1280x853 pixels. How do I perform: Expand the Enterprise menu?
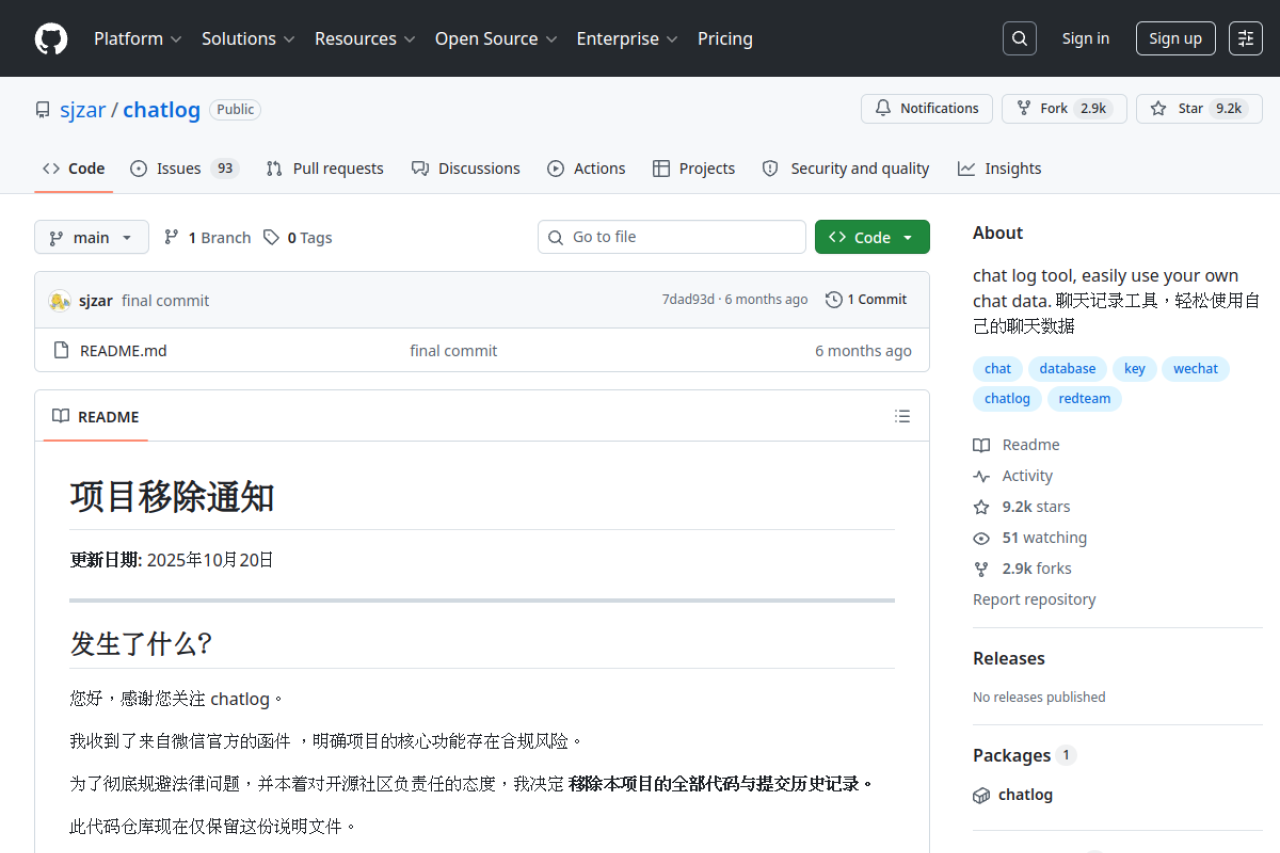pos(627,39)
